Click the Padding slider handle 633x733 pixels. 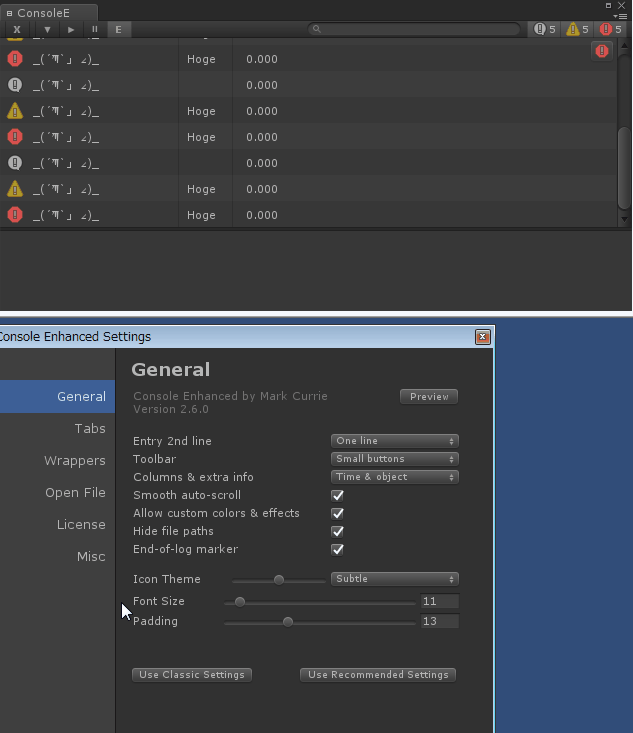[288, 622]
